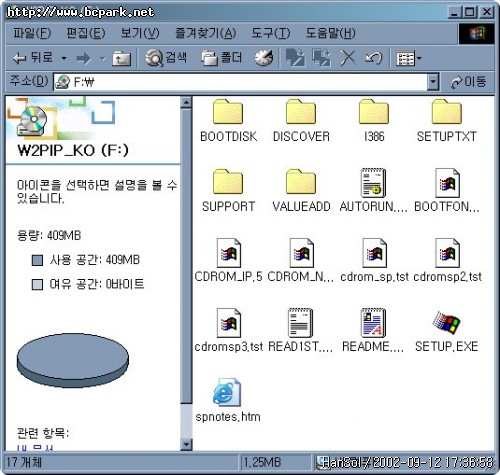Open the File (파일) menu

click(x=32, y=33)
